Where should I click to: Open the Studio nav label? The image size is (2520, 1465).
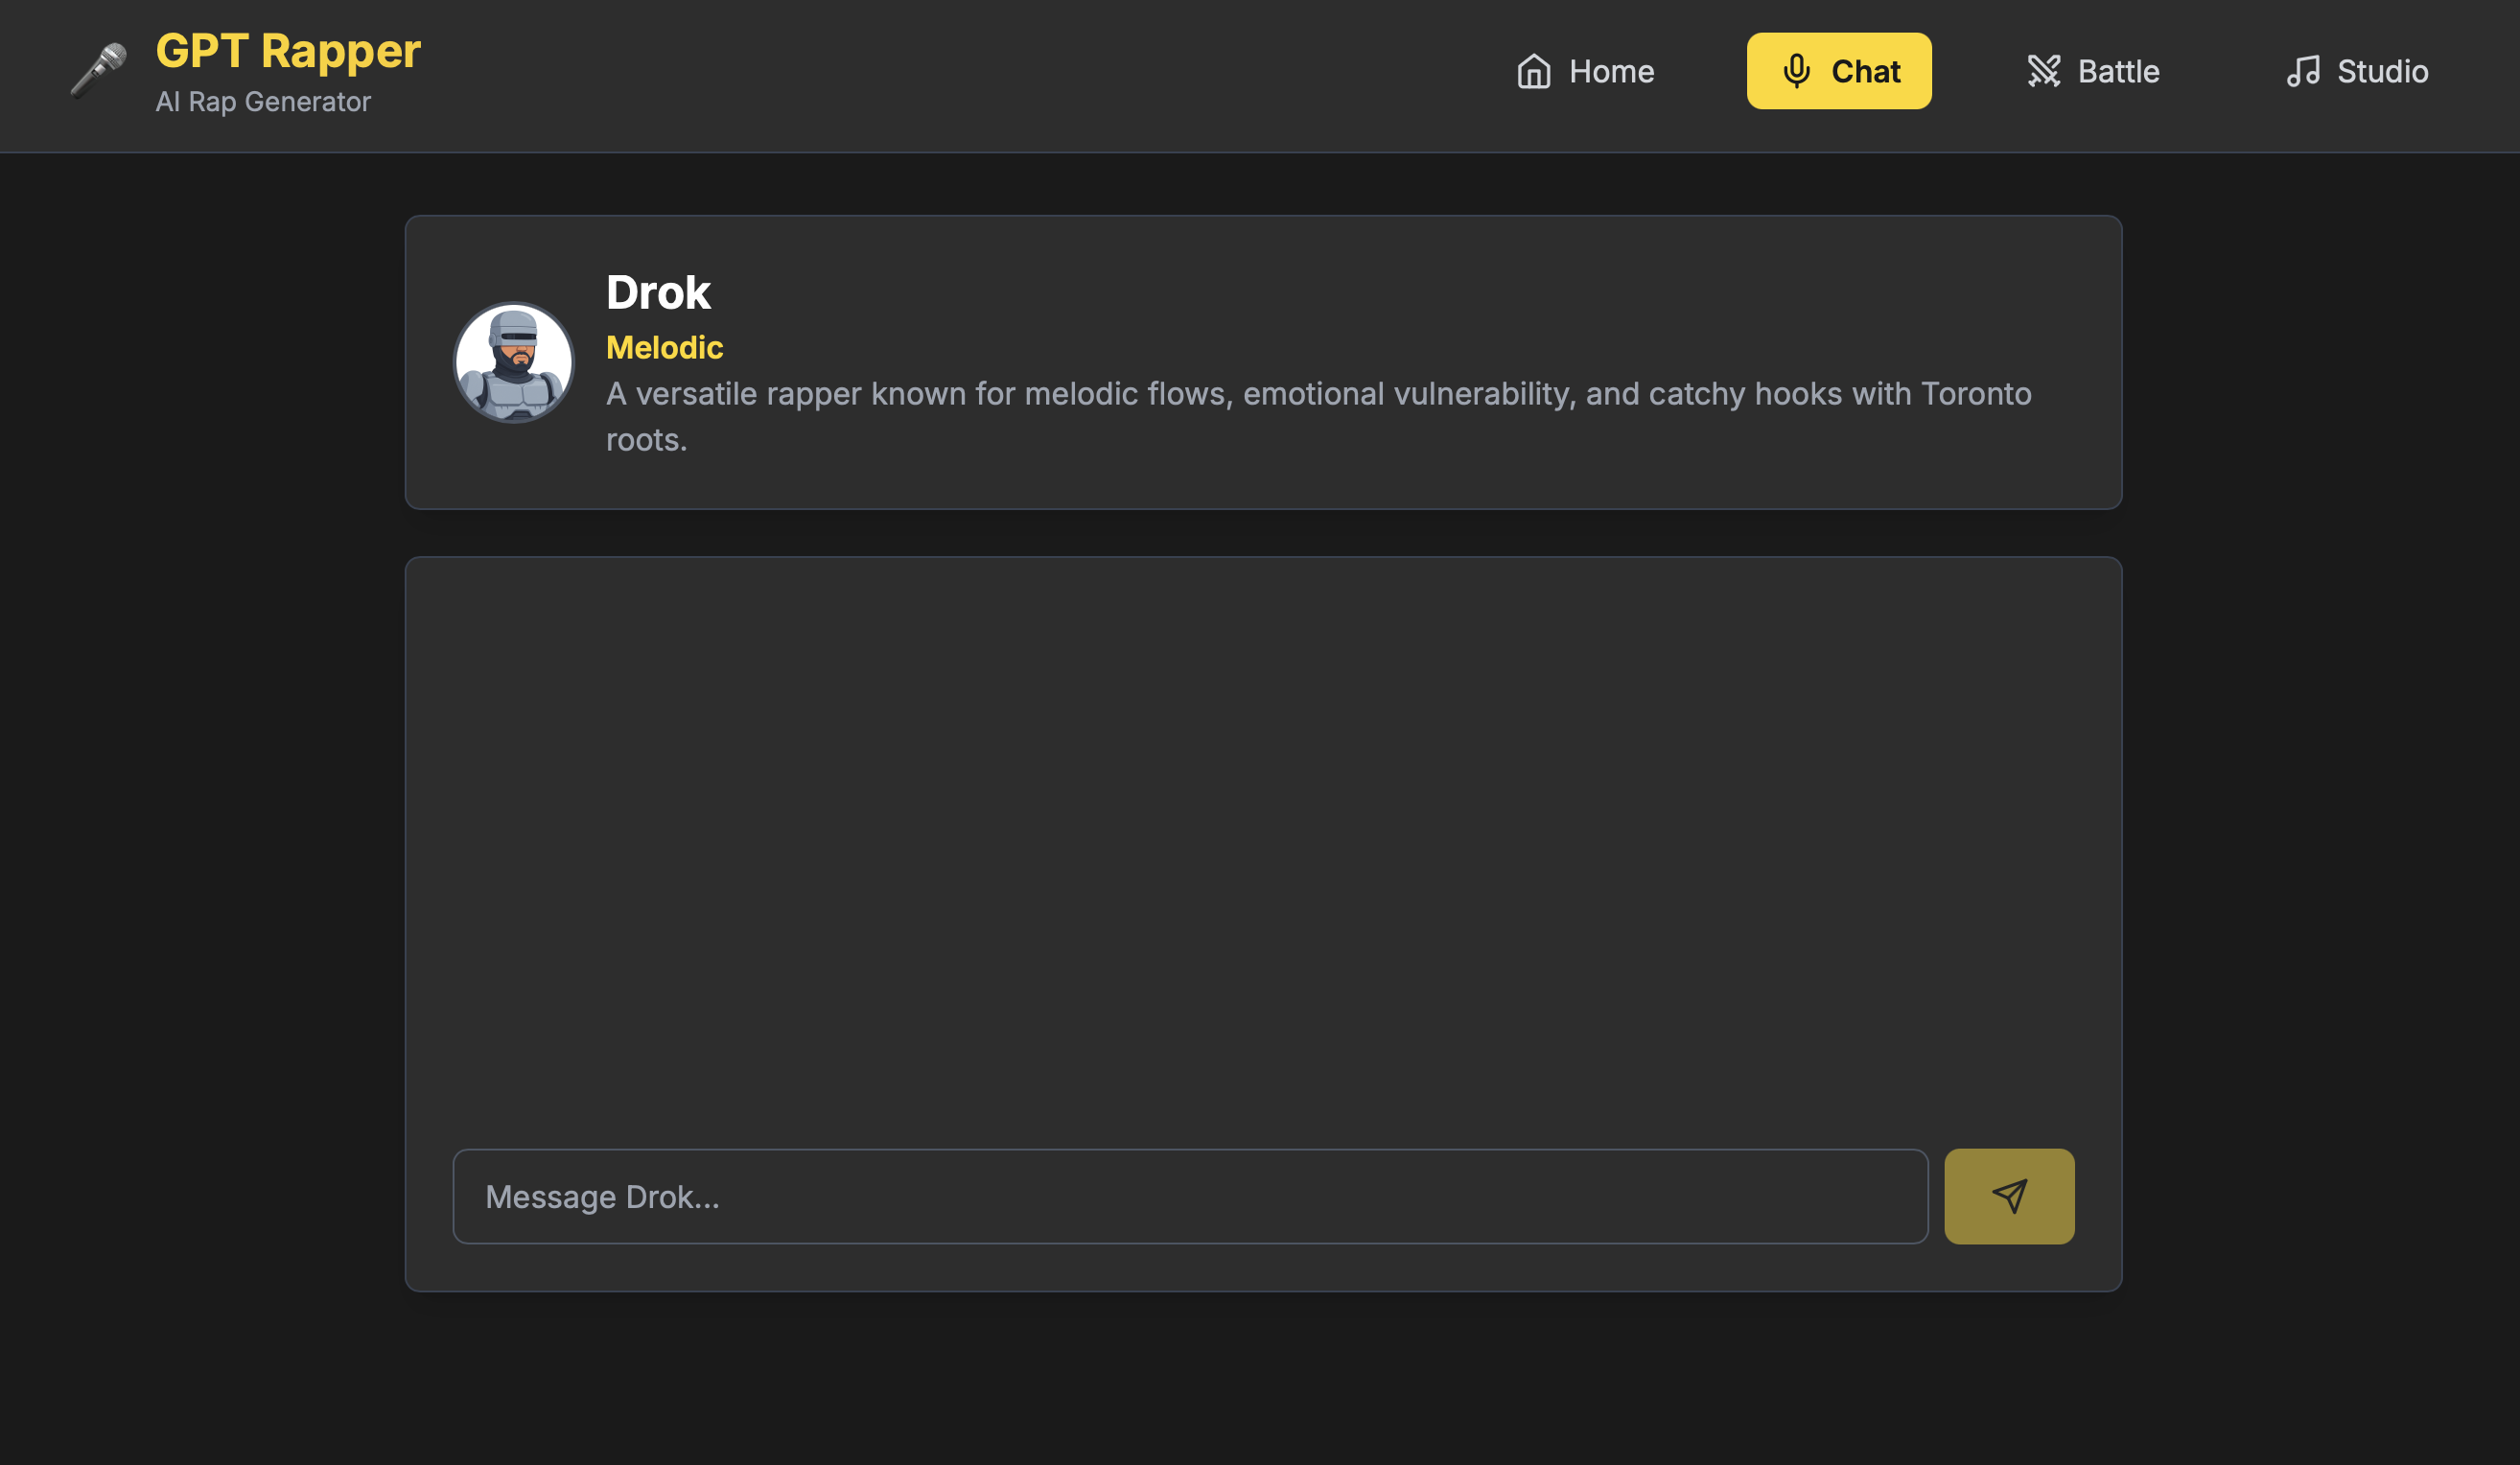point(2382,72)
